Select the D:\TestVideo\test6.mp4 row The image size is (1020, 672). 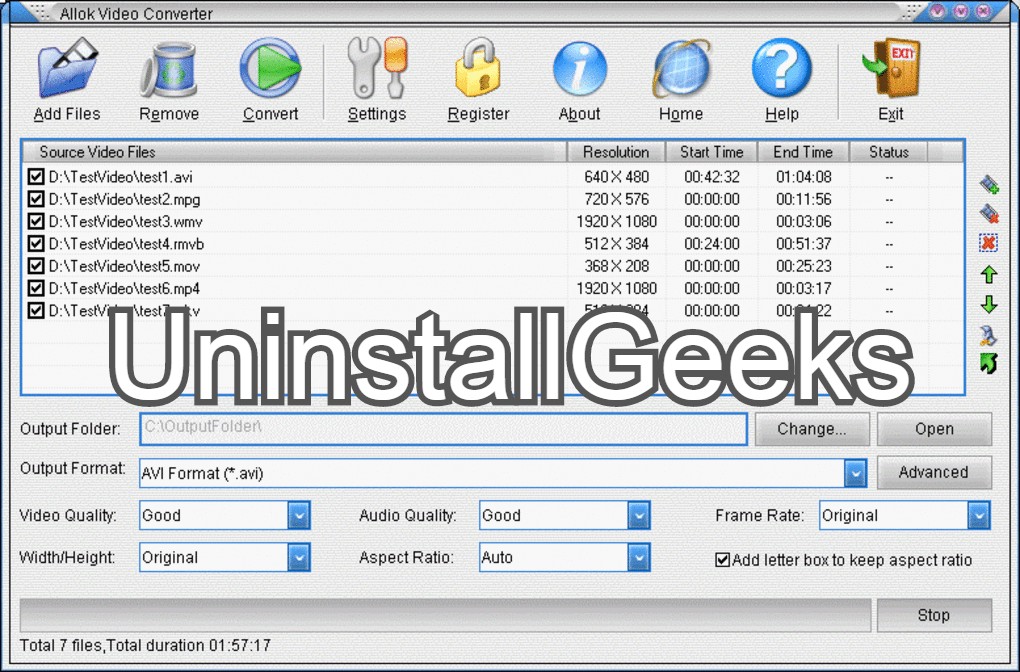coord(493,288)
